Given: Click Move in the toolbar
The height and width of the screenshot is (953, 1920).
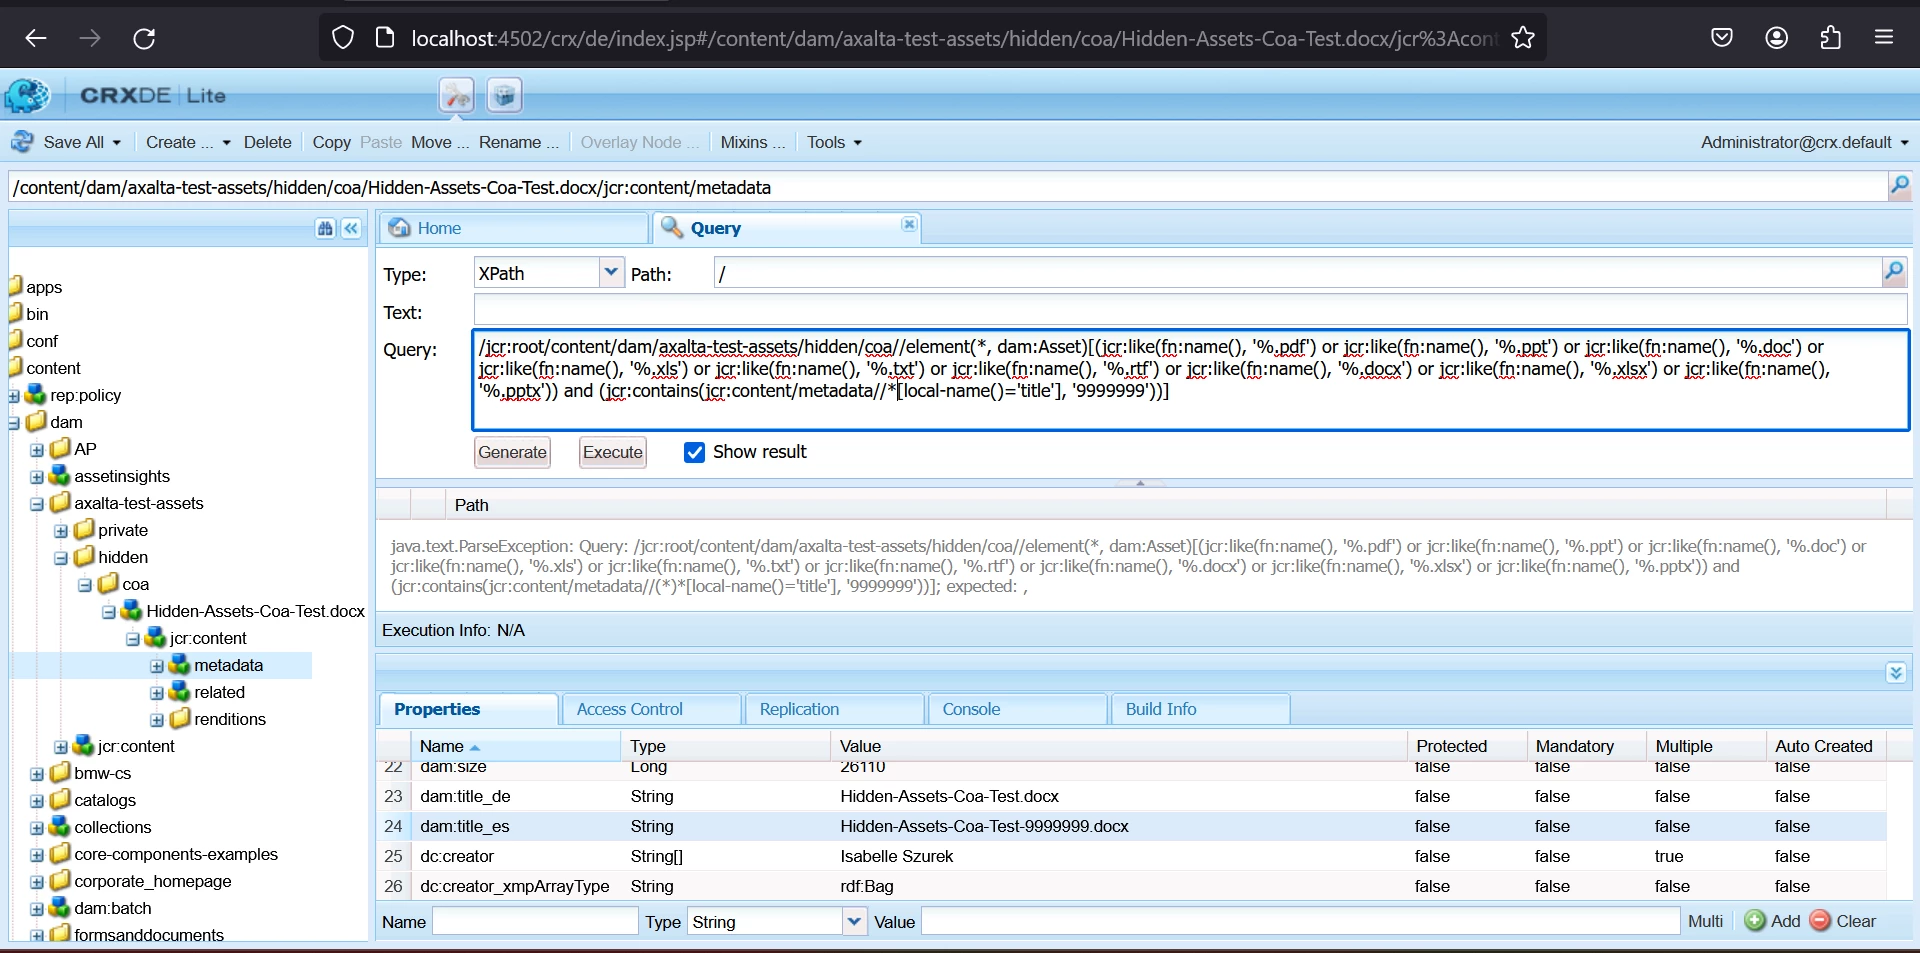Looking at the screenshot, I should pyautogui.click(x=440, y=143).
